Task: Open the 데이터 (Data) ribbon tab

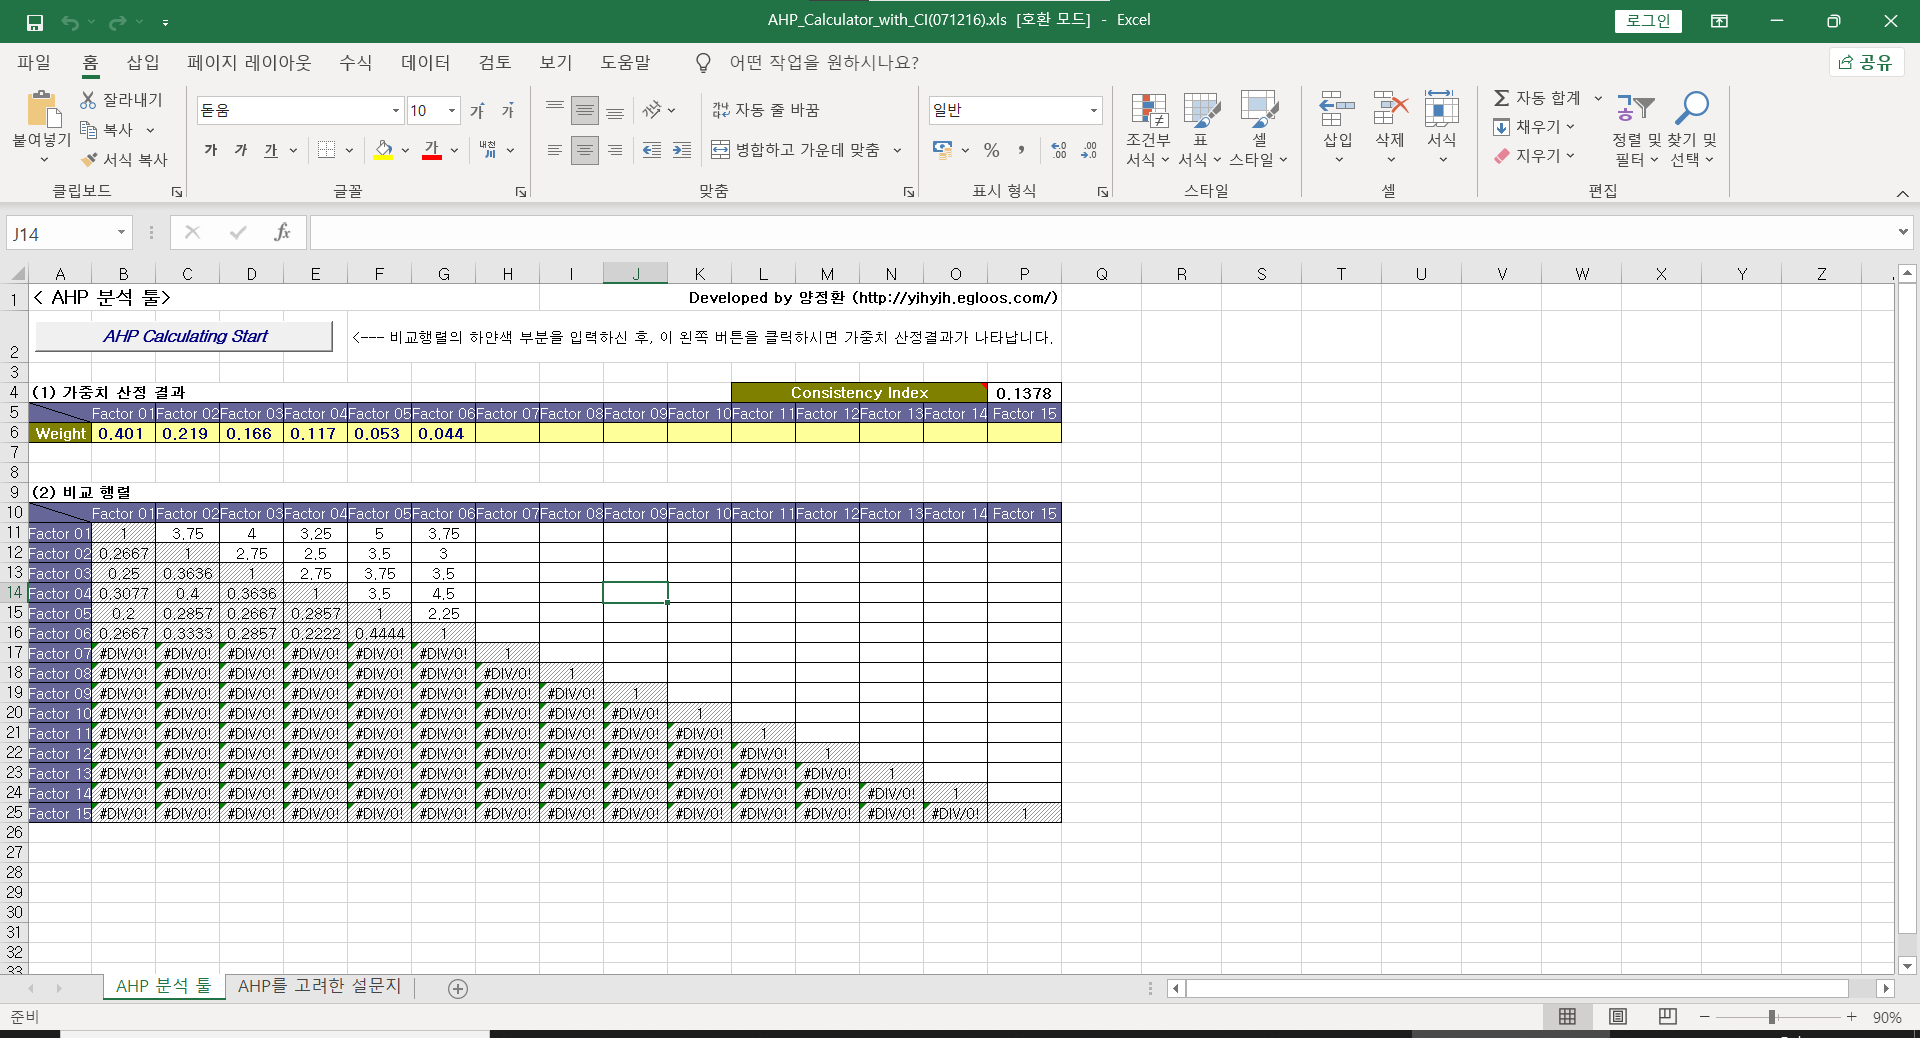Action: (426, 62)
